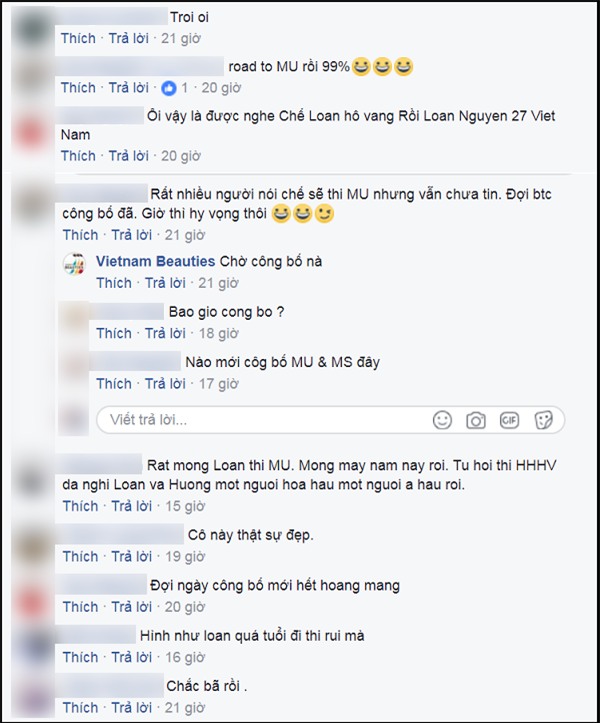
Task: Reply to the "Bao gio cong bo ?" comment
Action: pyautogui.click(x=165, y=333)
